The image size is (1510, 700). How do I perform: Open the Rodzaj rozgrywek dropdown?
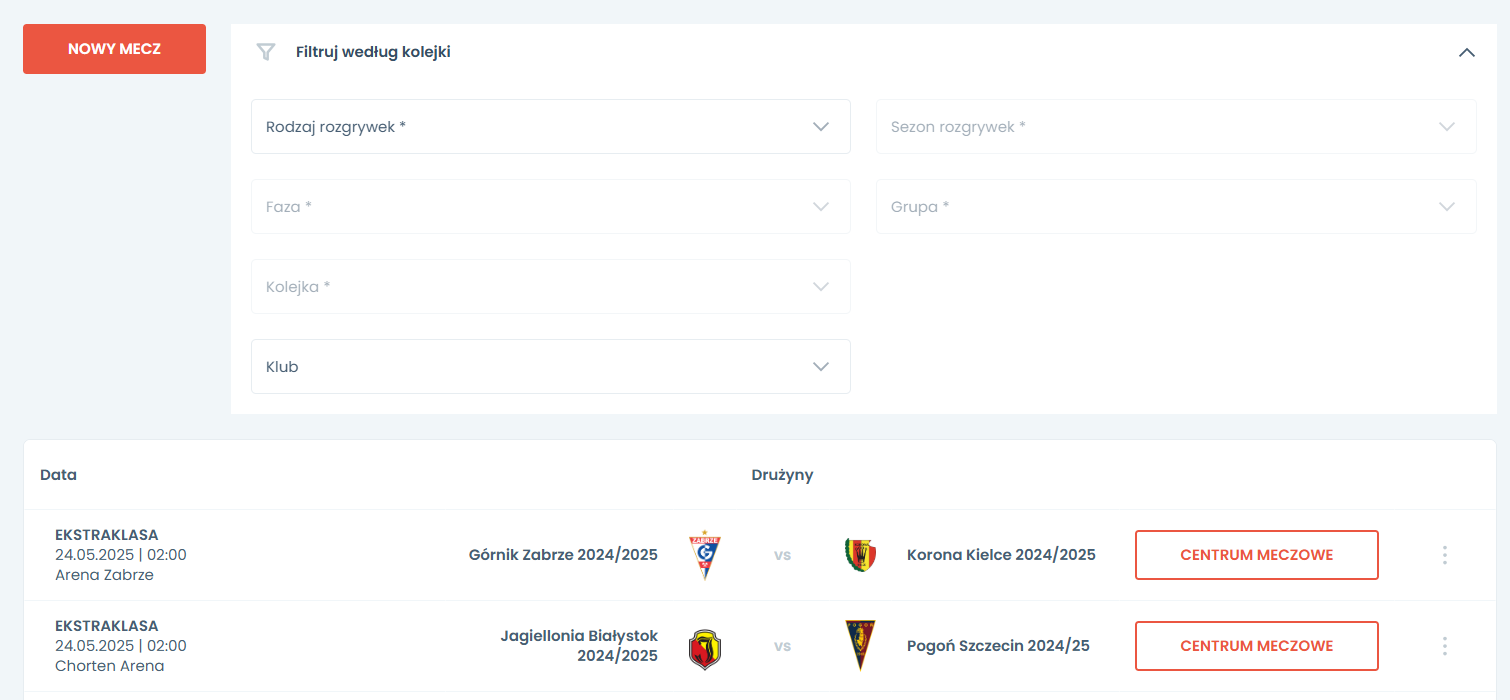click(x=550, y=127)
